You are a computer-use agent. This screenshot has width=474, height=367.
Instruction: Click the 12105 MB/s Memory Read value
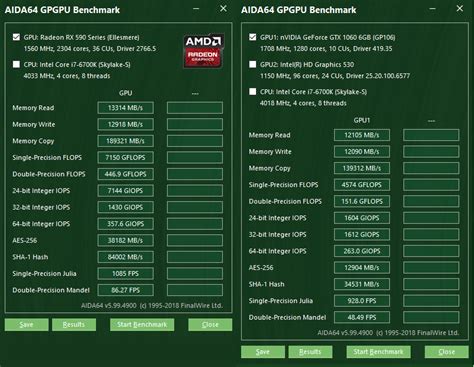coord(362,135)
